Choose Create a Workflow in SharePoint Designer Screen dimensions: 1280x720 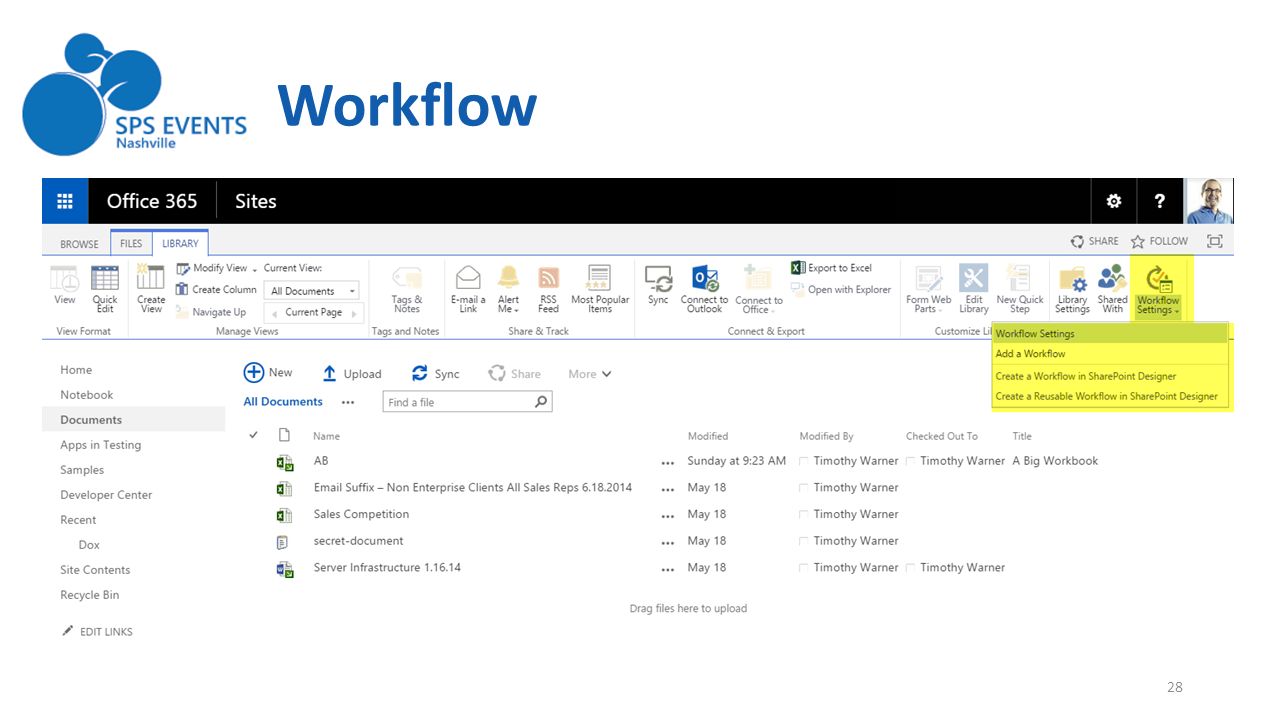[1110, 376]
